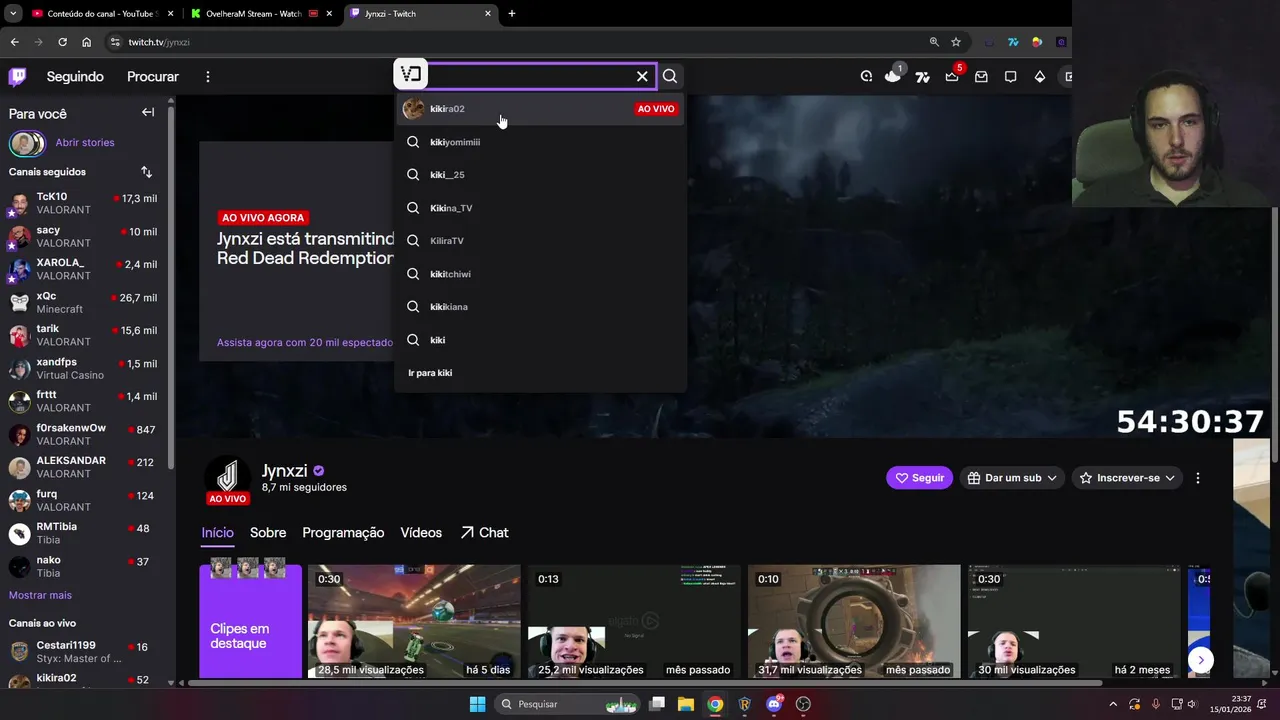This screenshot has height=720, width=1280.
Task: Click the Bits diamond icon
Action: (x=1039, y=77)
